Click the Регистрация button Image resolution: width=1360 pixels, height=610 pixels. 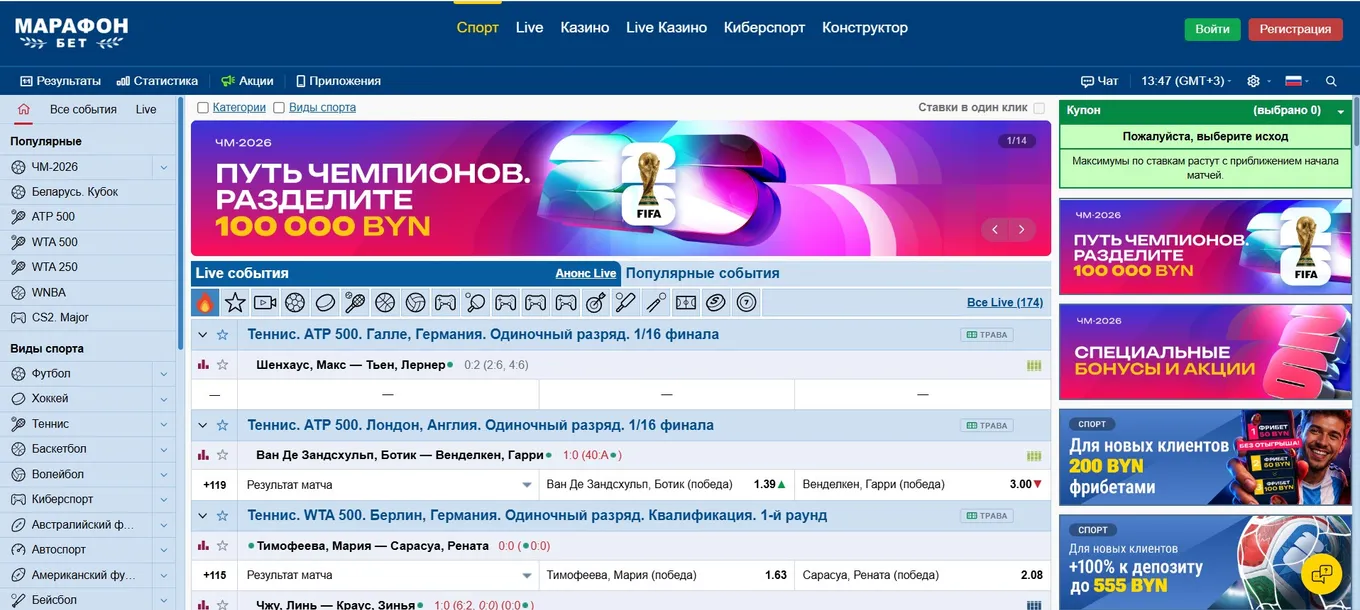(x=1295, y=29)
